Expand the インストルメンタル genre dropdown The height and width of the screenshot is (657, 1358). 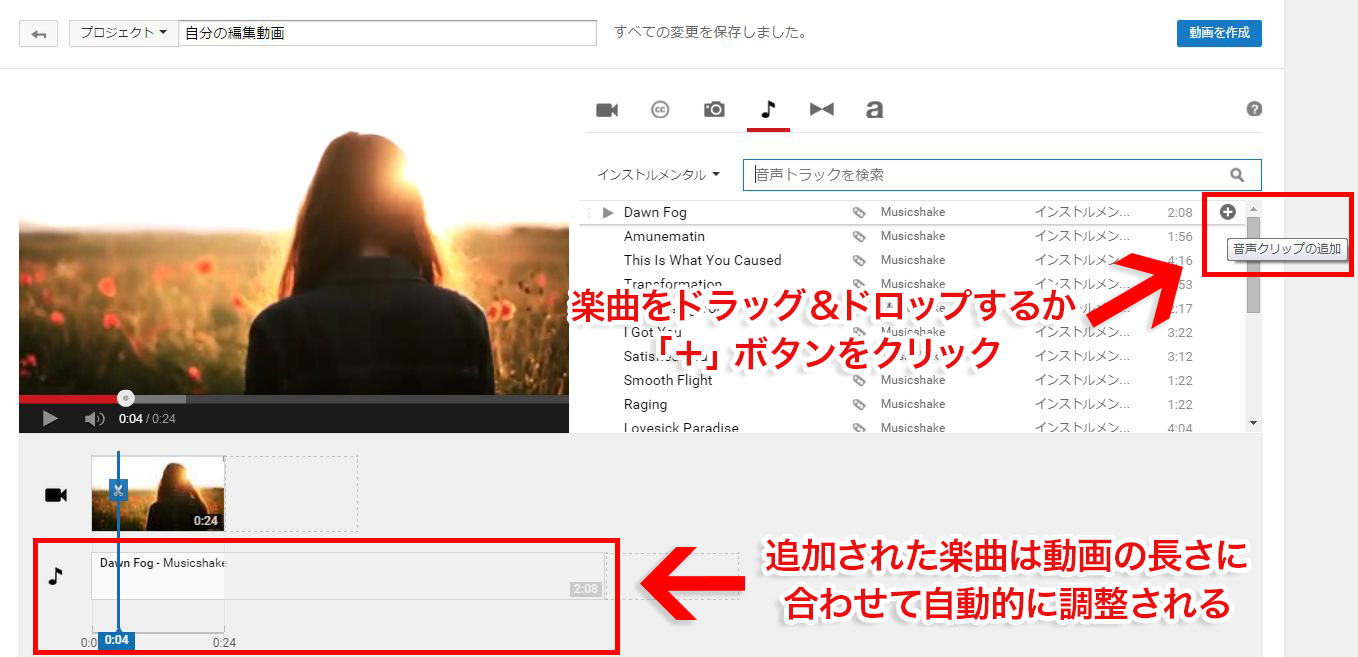click(658, 175)
